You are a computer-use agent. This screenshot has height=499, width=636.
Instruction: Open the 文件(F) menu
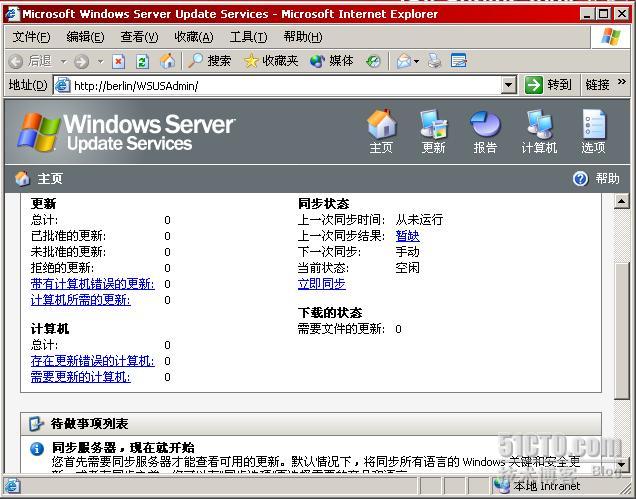(x=32, y=37)
